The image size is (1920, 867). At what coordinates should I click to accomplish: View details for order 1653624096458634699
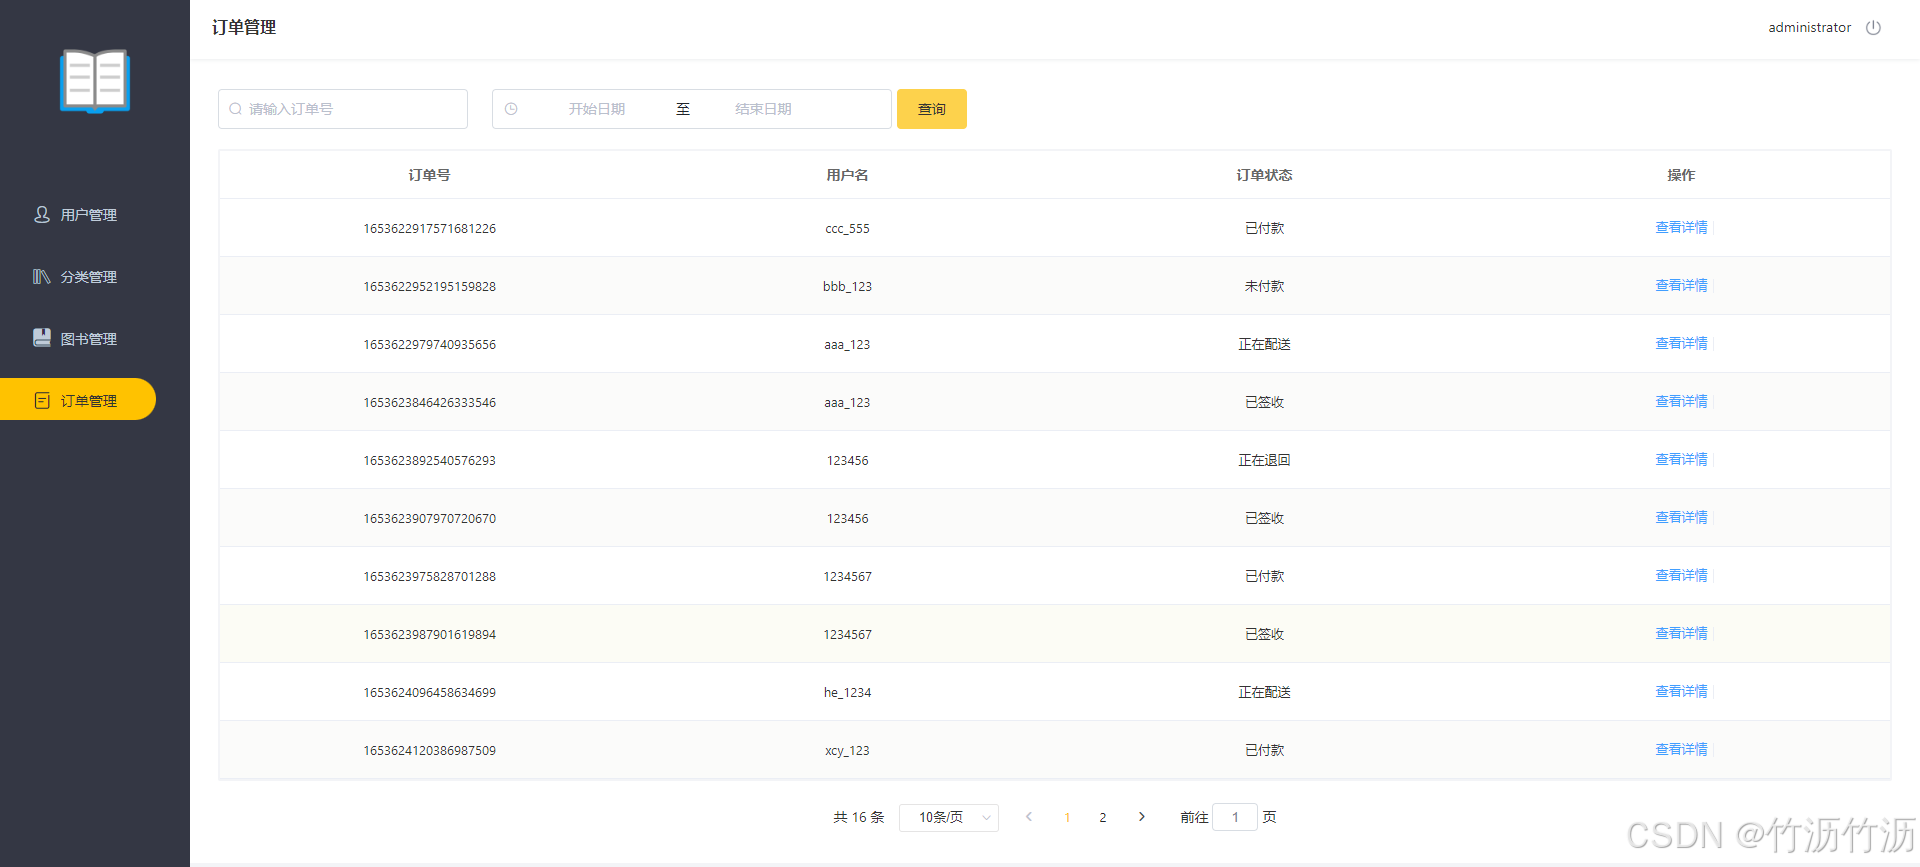coord(1681,692)
